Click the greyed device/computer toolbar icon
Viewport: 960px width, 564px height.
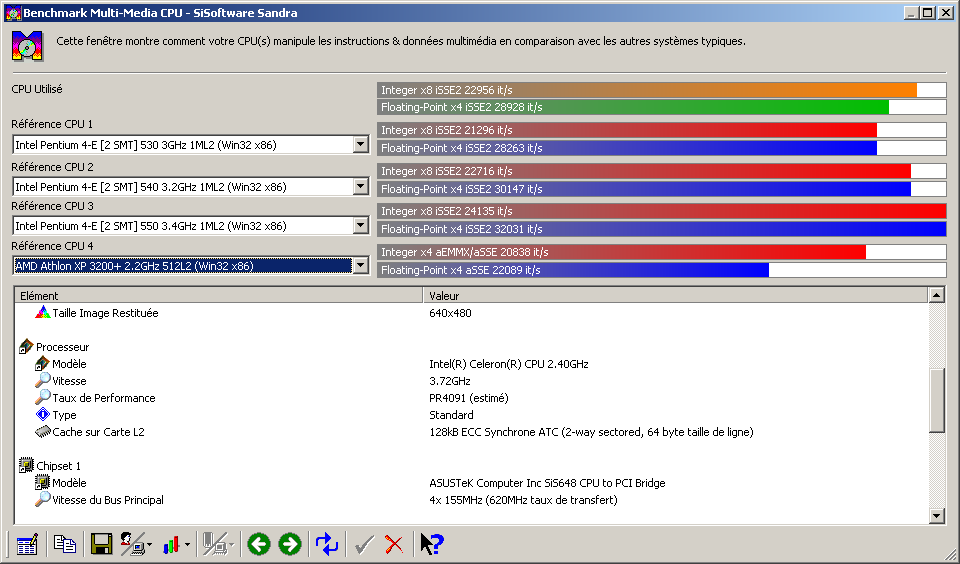[215, 544]
